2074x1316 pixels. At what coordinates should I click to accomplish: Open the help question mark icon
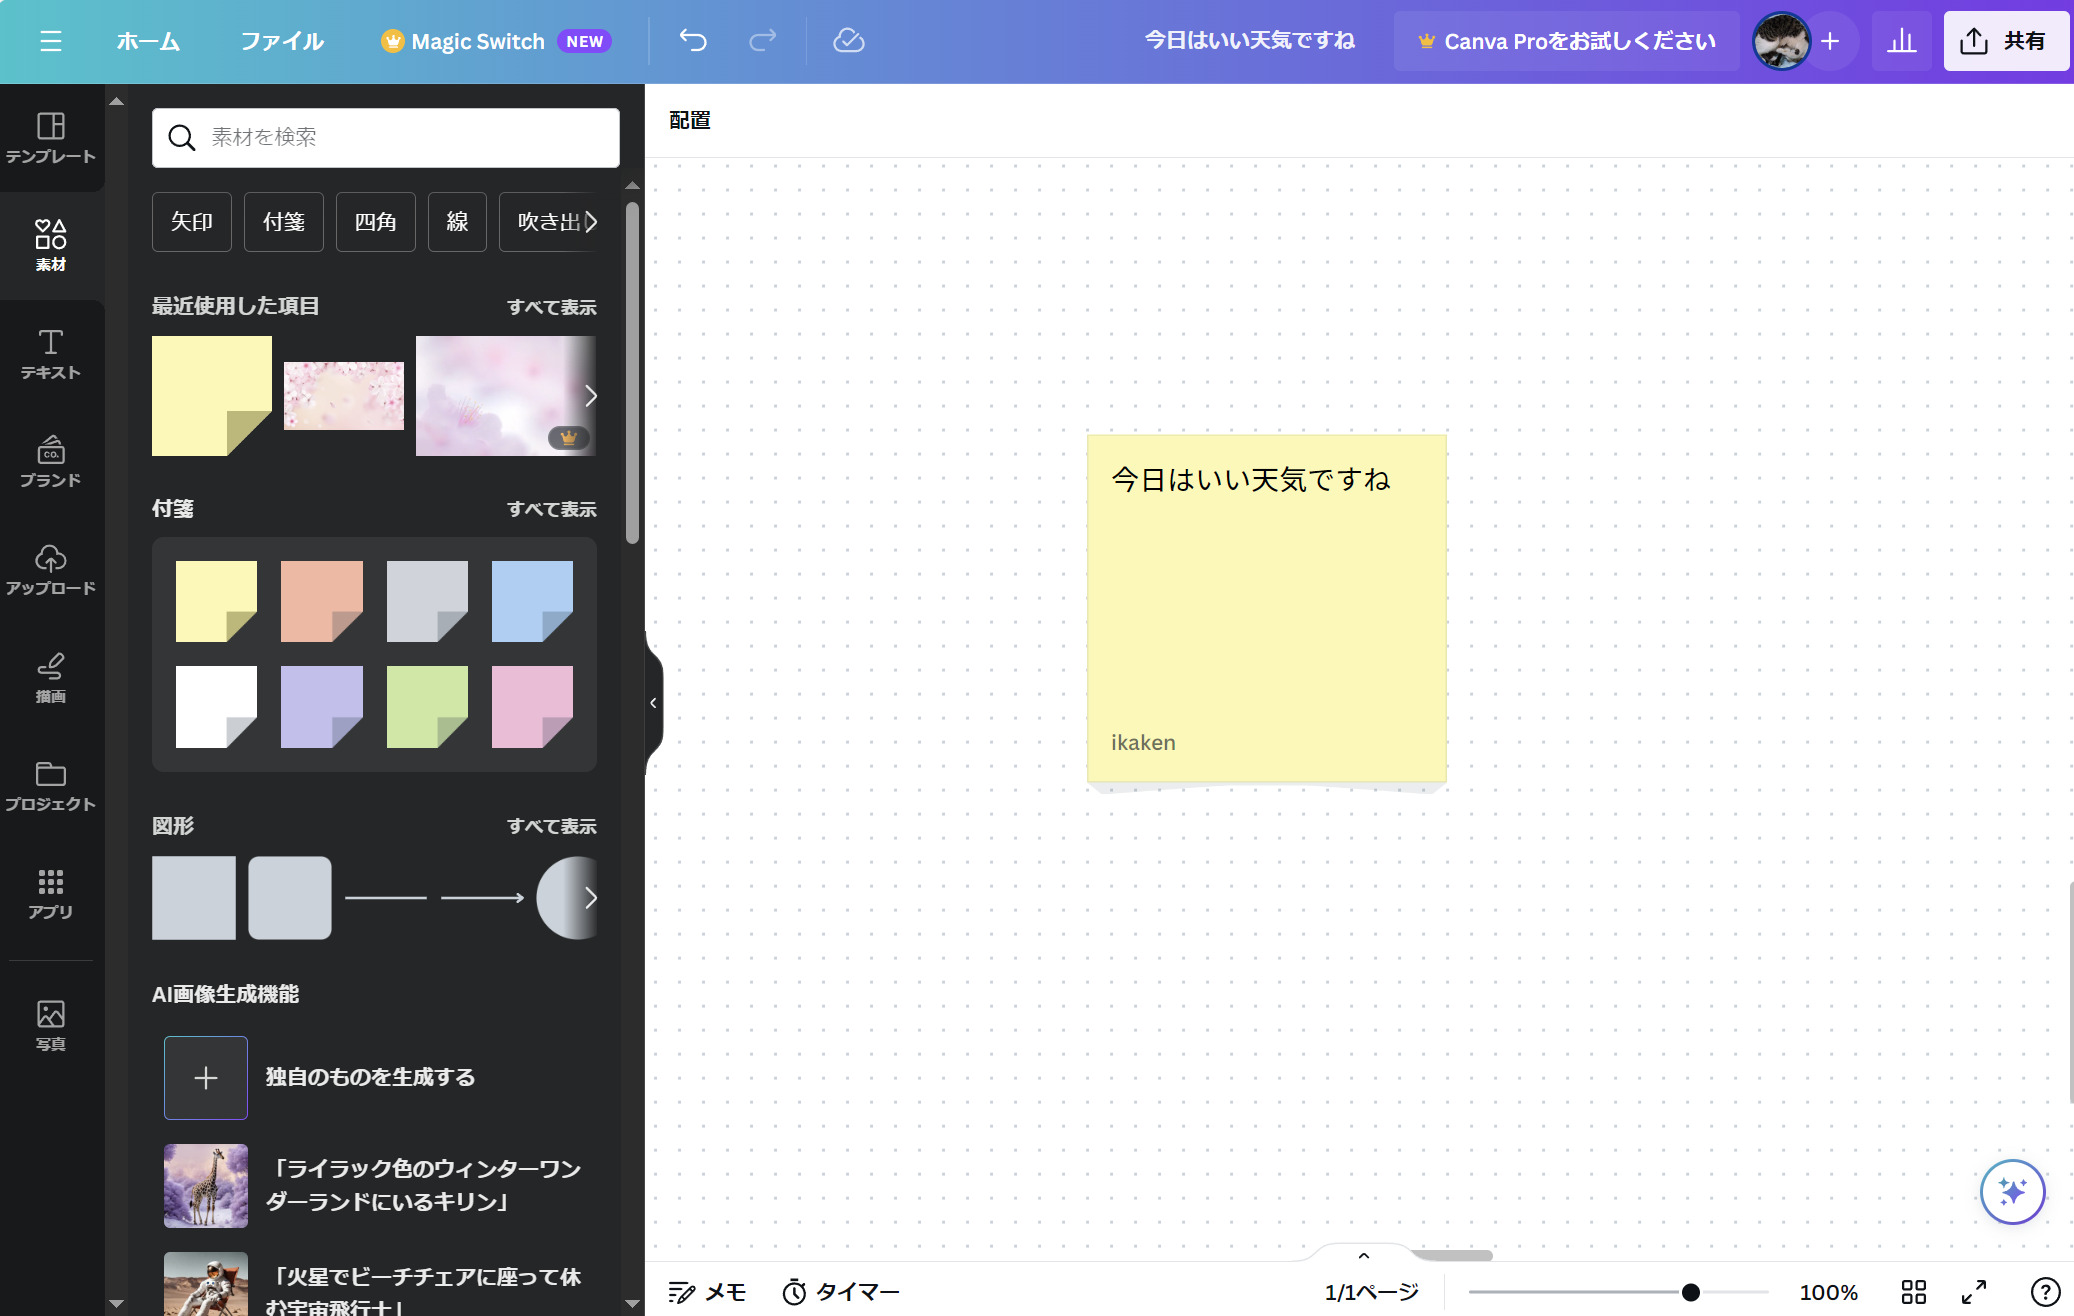click(x=2045, y=1292)
